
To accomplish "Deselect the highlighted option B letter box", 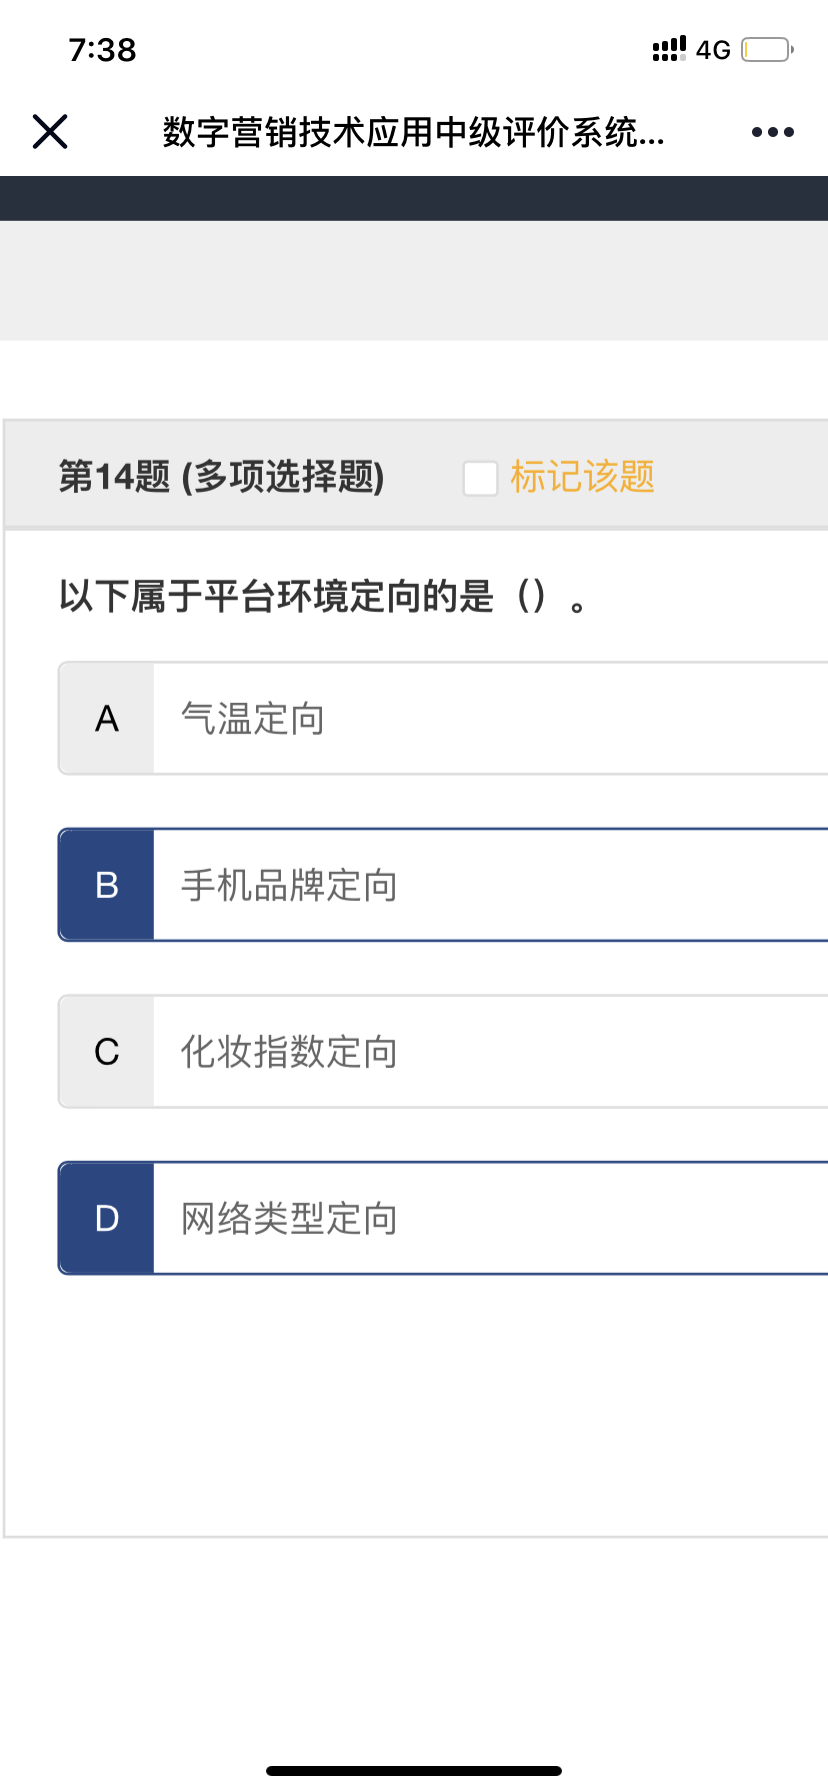I will pyautogui.click(x=107, y=885).
